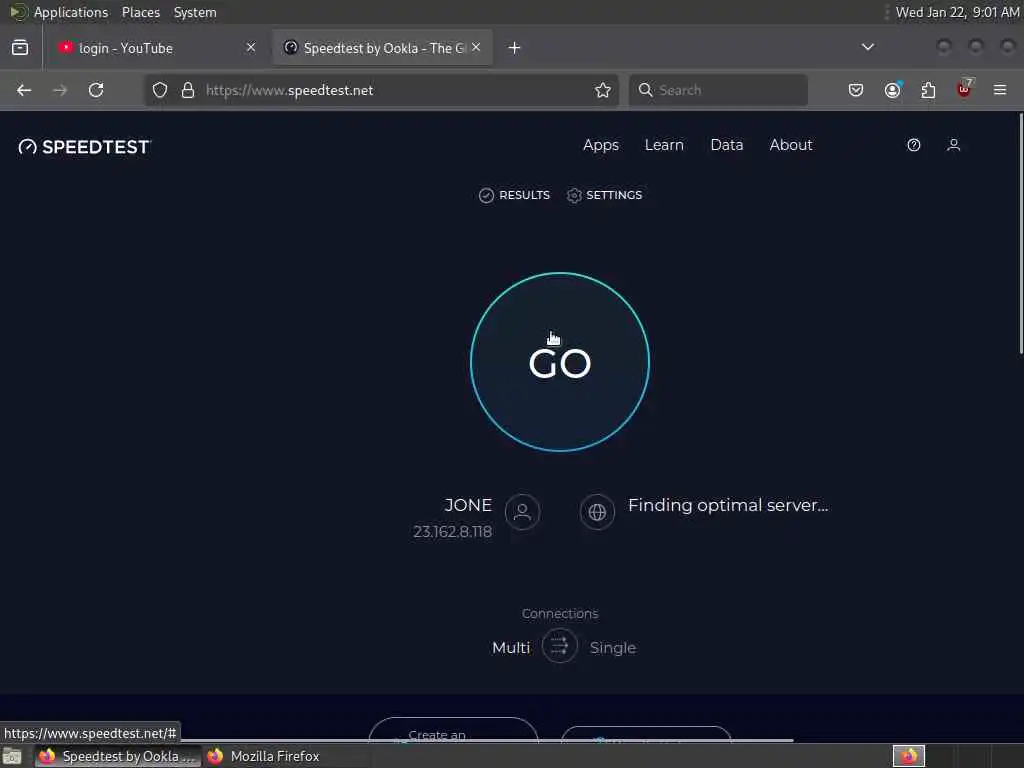Switch to the Speedtest by Ookla tab
Screen dimensions: 1024x768
tap(383, 48)
